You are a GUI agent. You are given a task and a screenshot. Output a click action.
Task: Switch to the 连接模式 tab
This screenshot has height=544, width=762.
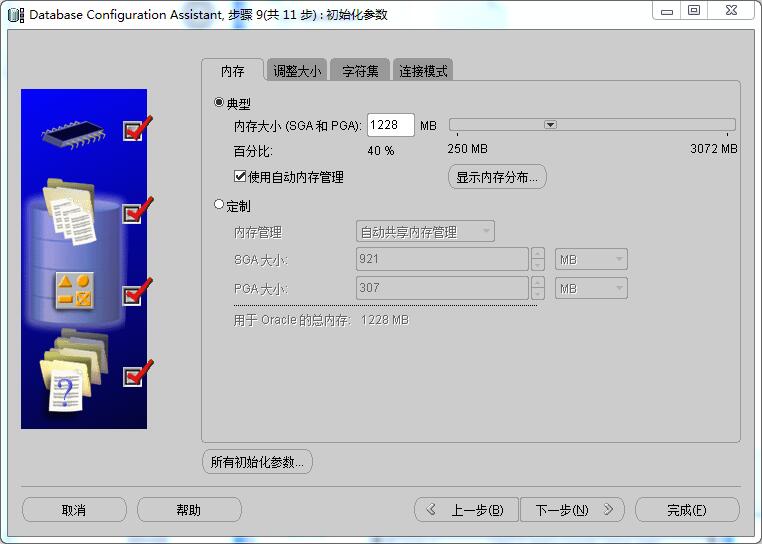[x=423, y=71]
